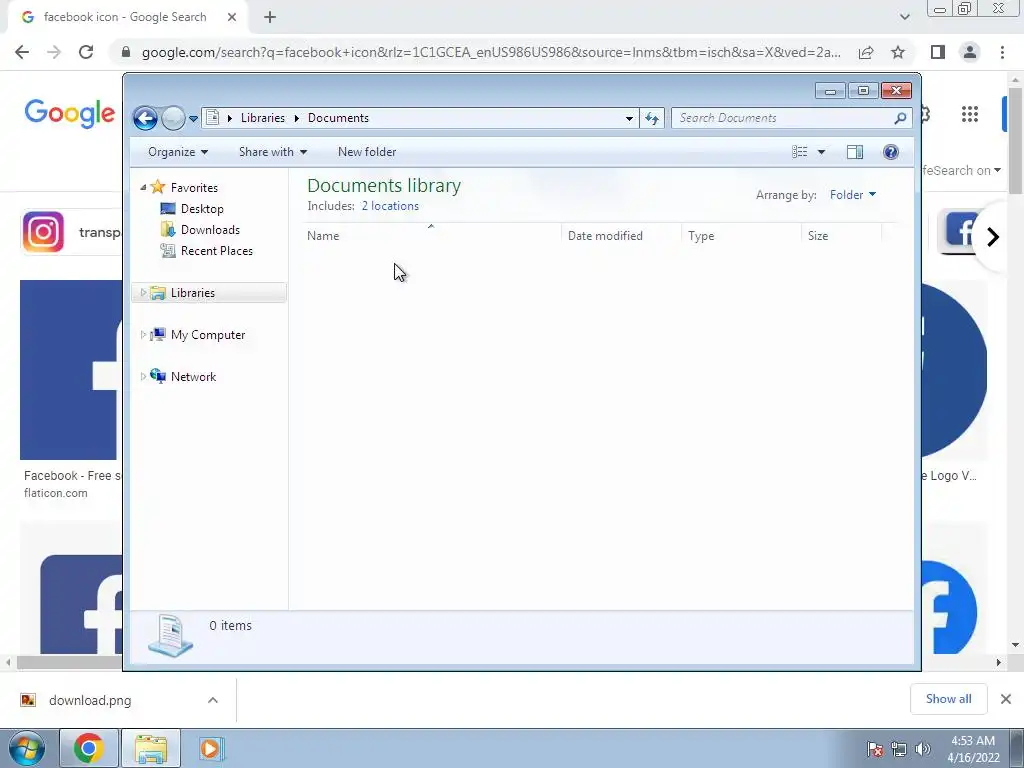Bookmark this page with the star
The image size is (1024, 768).
pyautogui.click(x=898, y=52)
